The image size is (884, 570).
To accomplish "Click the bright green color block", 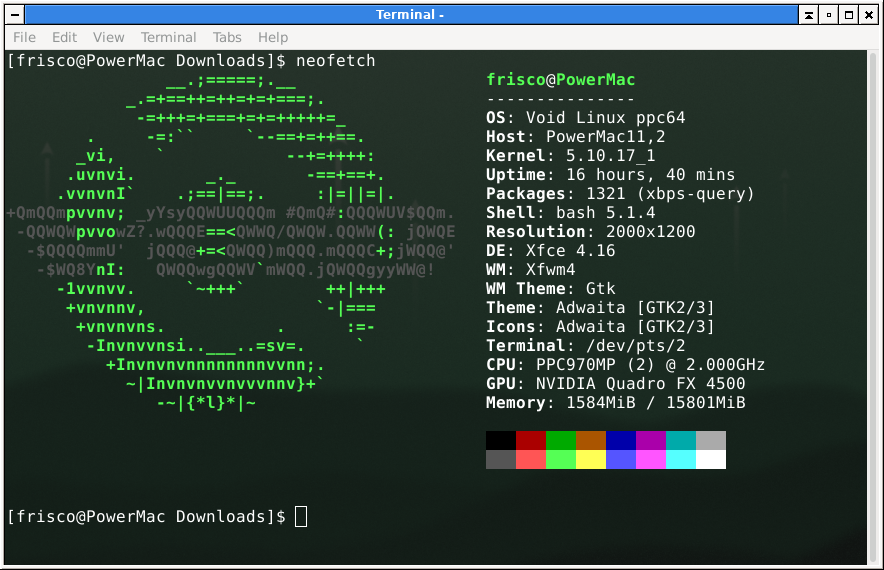I will tap(561, 459).
